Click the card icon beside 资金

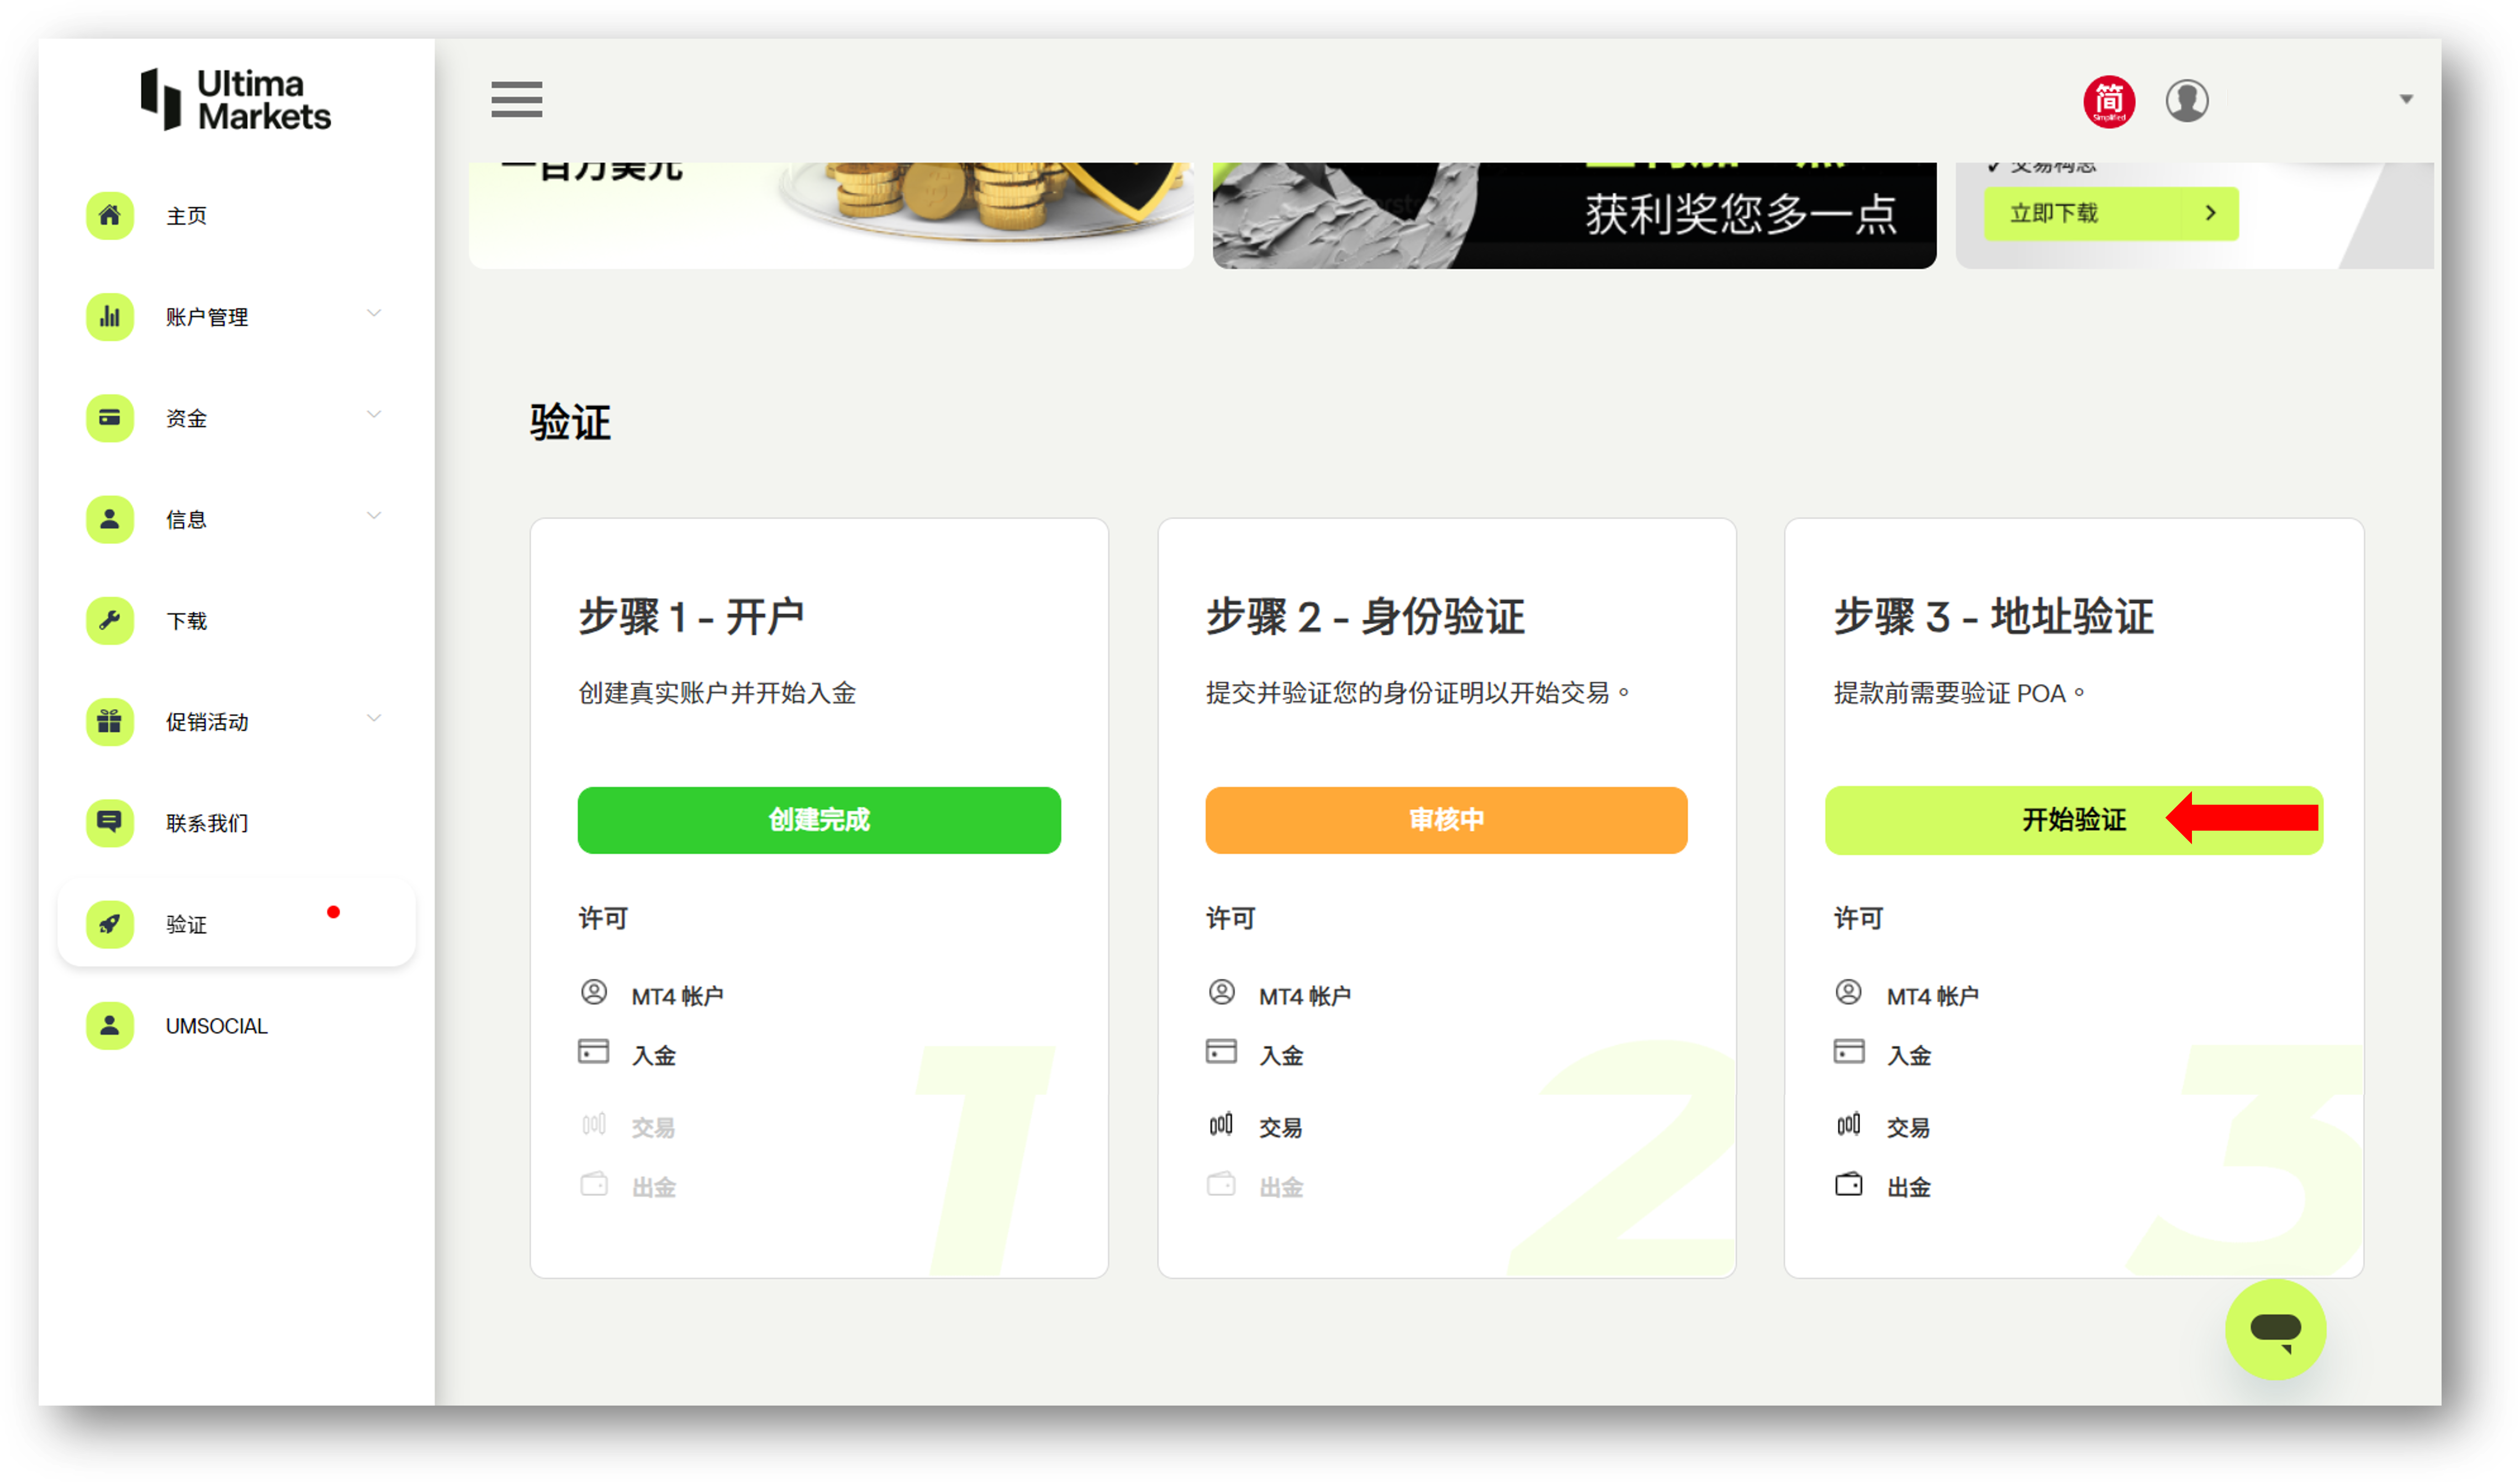[x=110, y=418]
